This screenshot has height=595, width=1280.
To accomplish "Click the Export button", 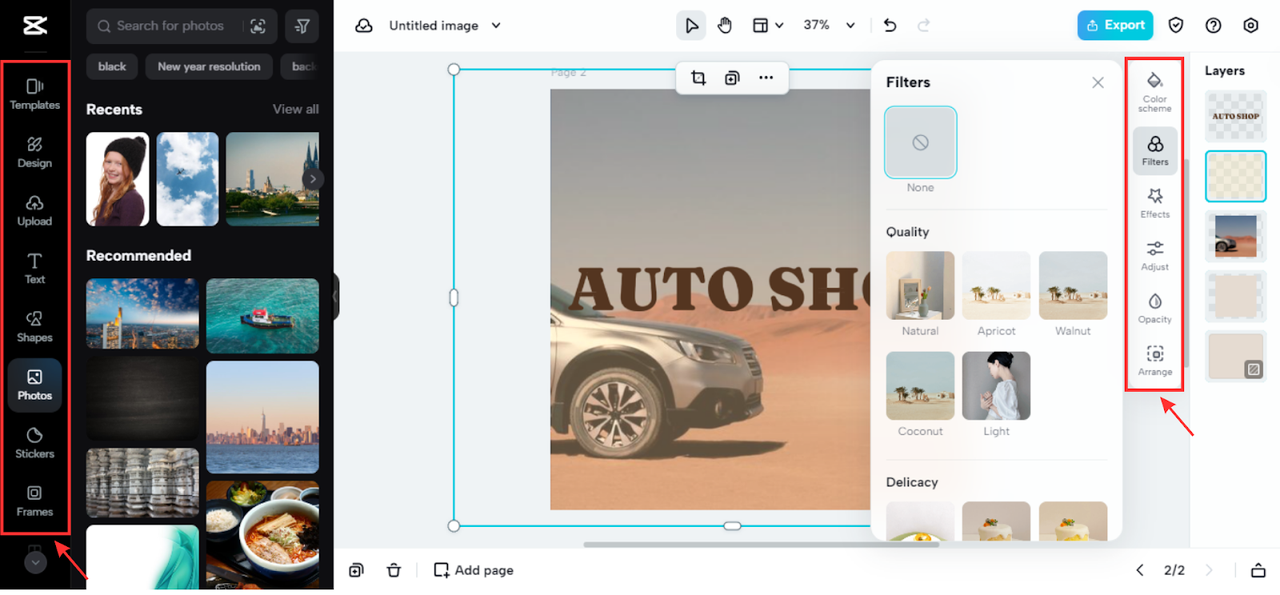I will 1115,26.
